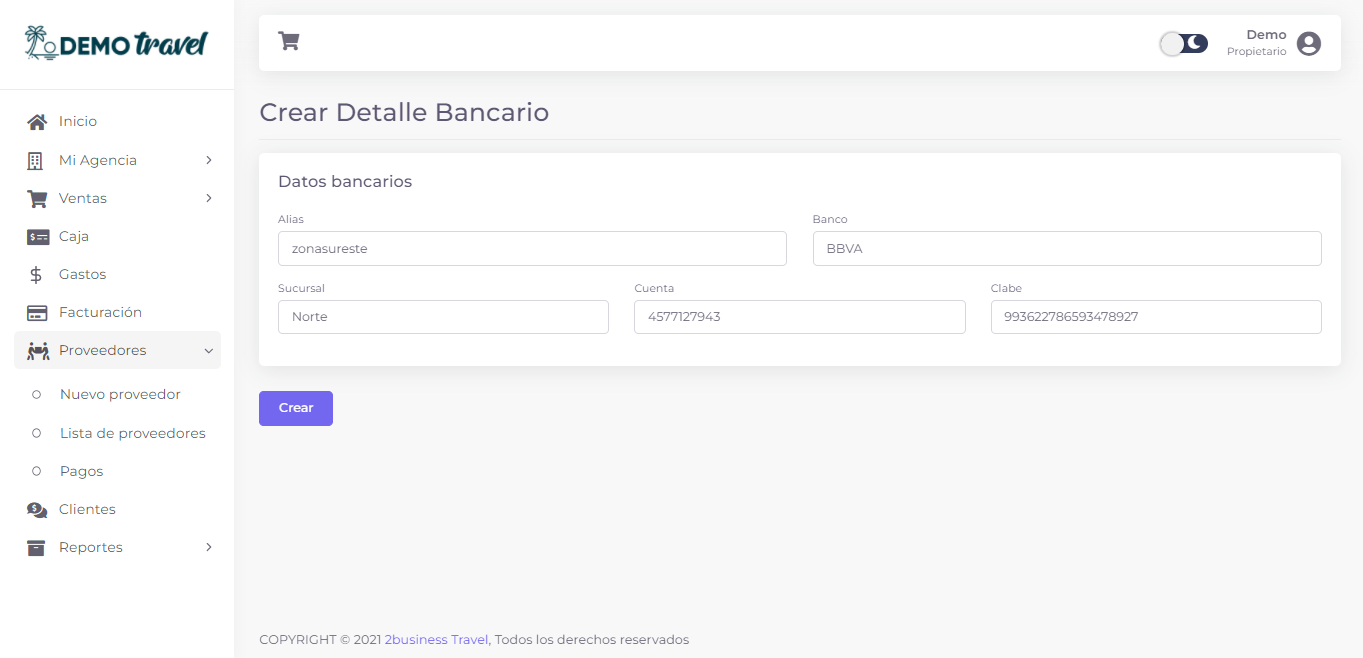Expand the Ventas submenu chevron
The image size is (1363, 658).
tap(209, 198)
